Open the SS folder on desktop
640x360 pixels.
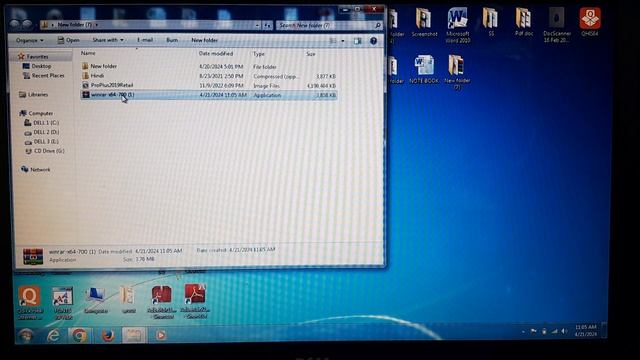click(x=490, y=22)
